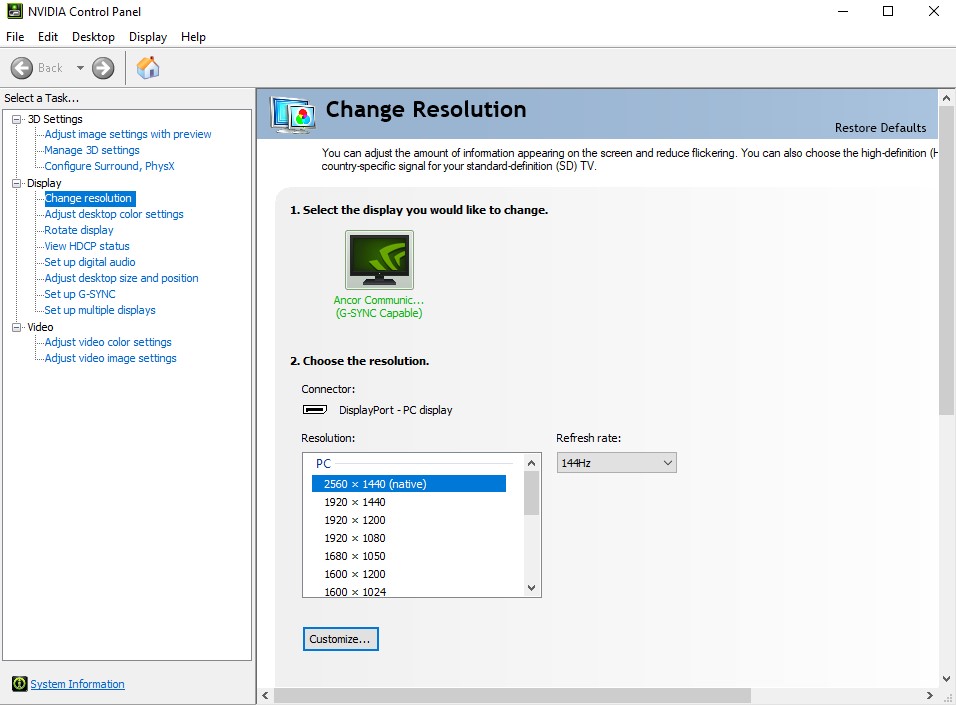Open the Refresh rate 144Hz dropdown
956x706 pixels.
pyautogui.click(x=616, y=463)
